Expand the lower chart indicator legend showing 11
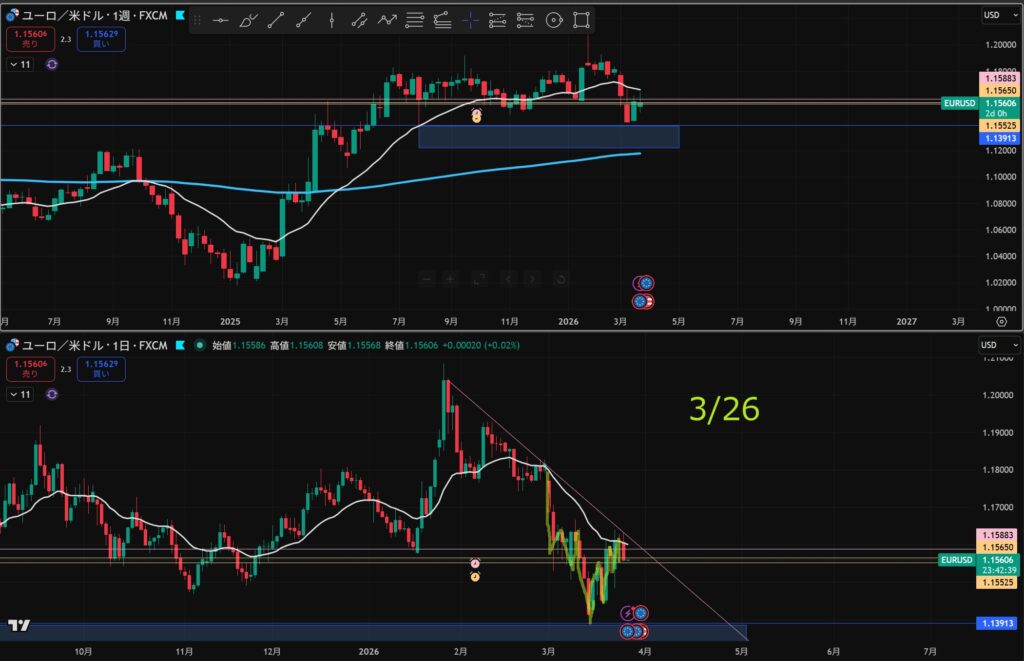Image resolution: width=1024 pixels, height=661 pixels. [x=20, y=395]
